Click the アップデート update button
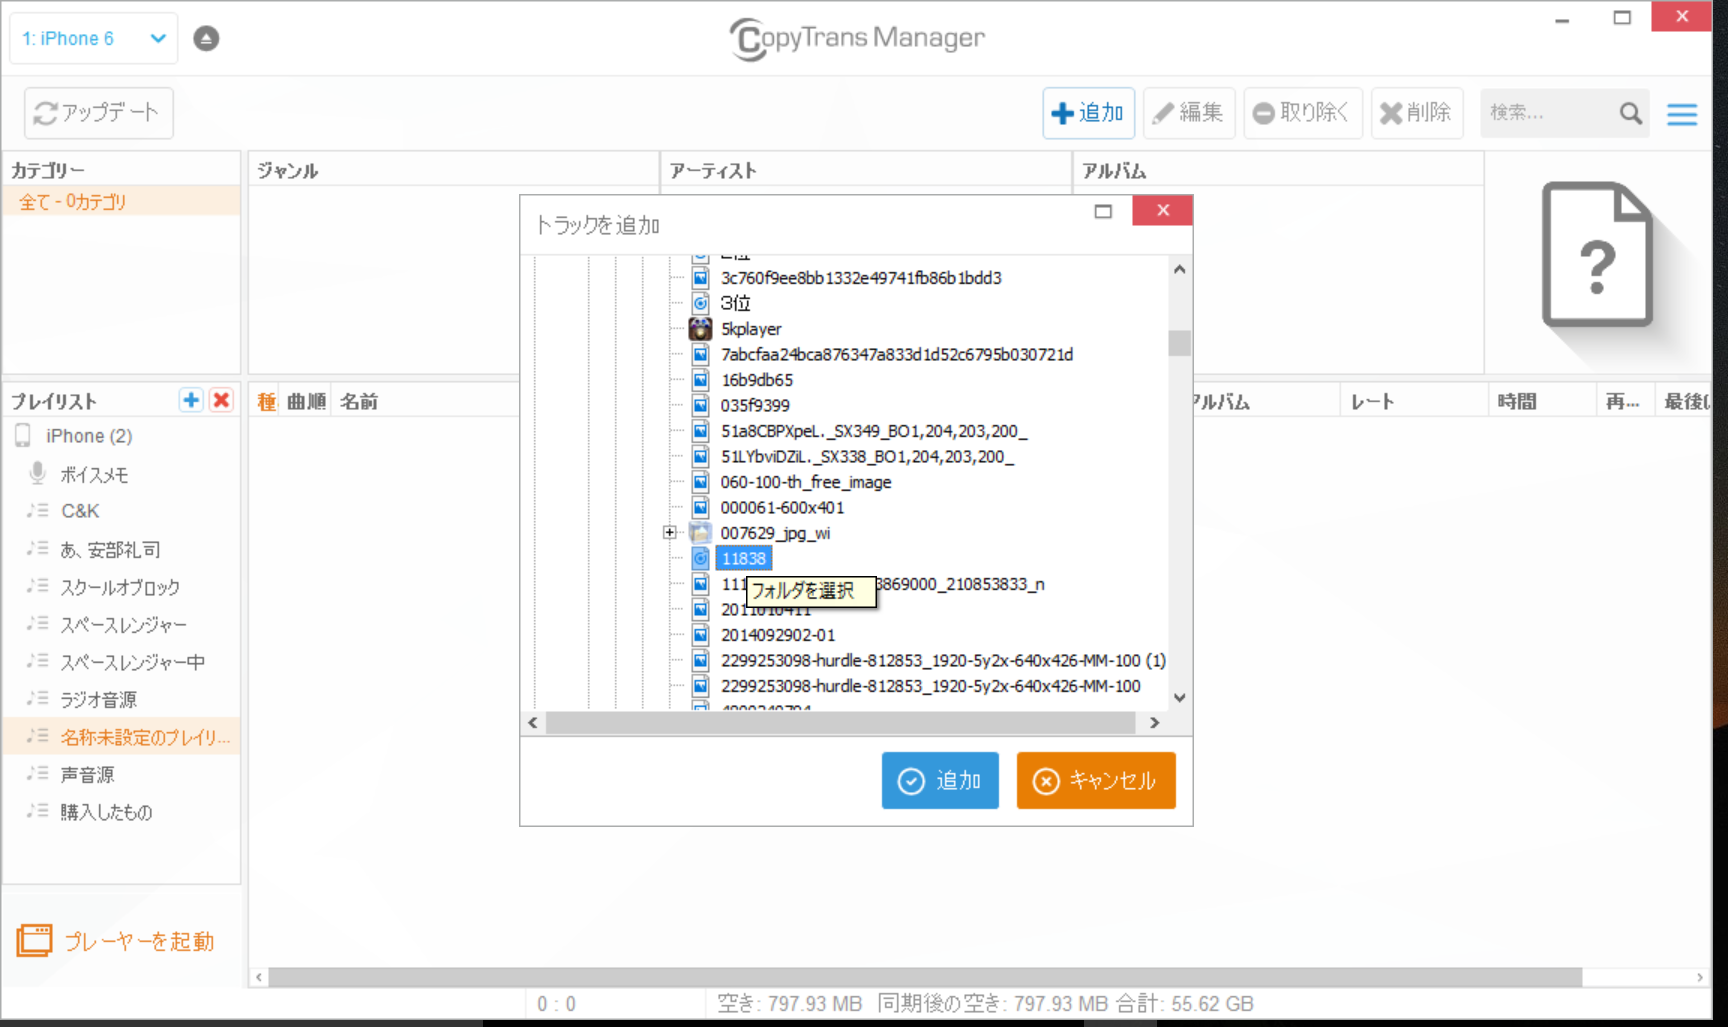The width and height of the screenshot is (1728, 1027). [98, 113]
